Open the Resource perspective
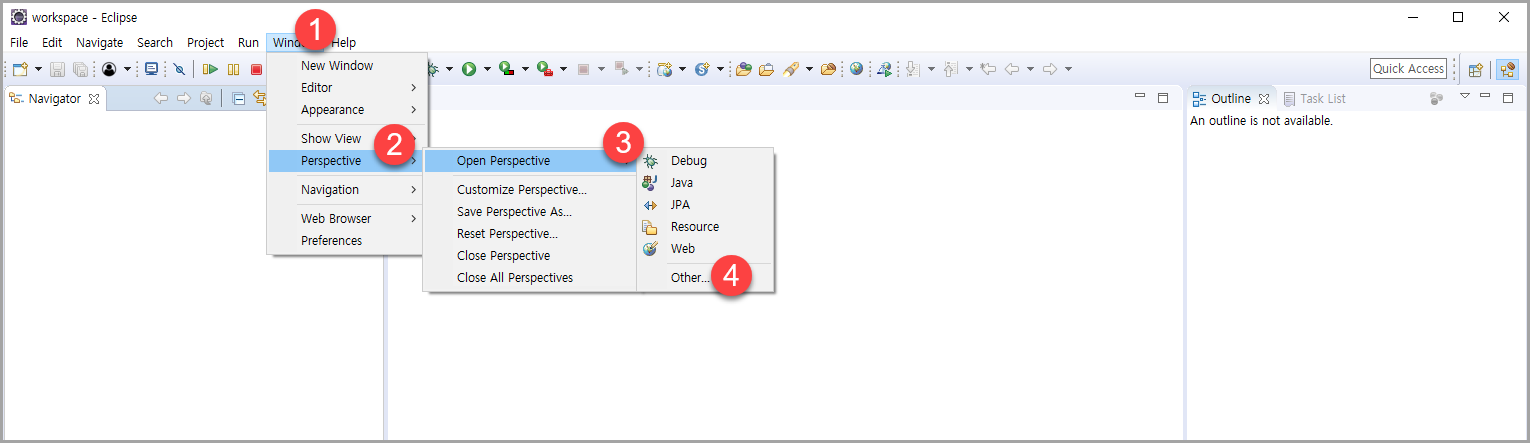This screenshot has height=443, width=1530. point(705,227)
